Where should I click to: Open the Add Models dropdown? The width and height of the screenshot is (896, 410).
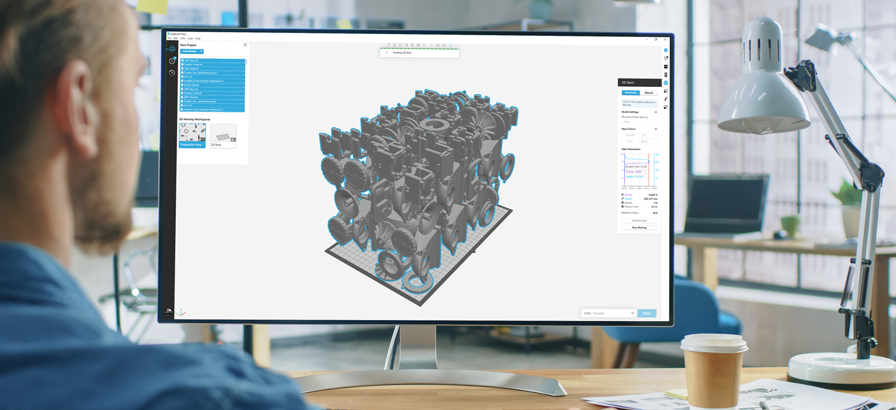(191, 52)
